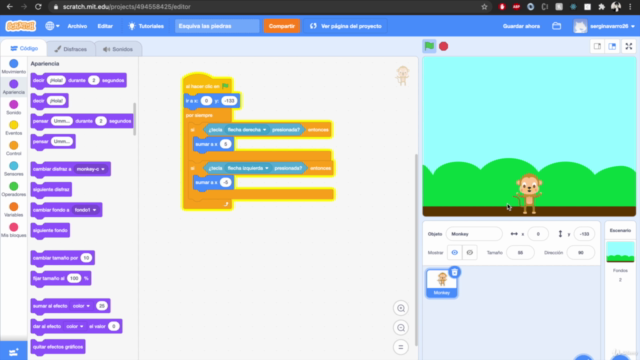Viewport: 640px width, 360px height.
Task: Open the color dropdown in dar al efecto block
Action: click(x=75, y=326)
